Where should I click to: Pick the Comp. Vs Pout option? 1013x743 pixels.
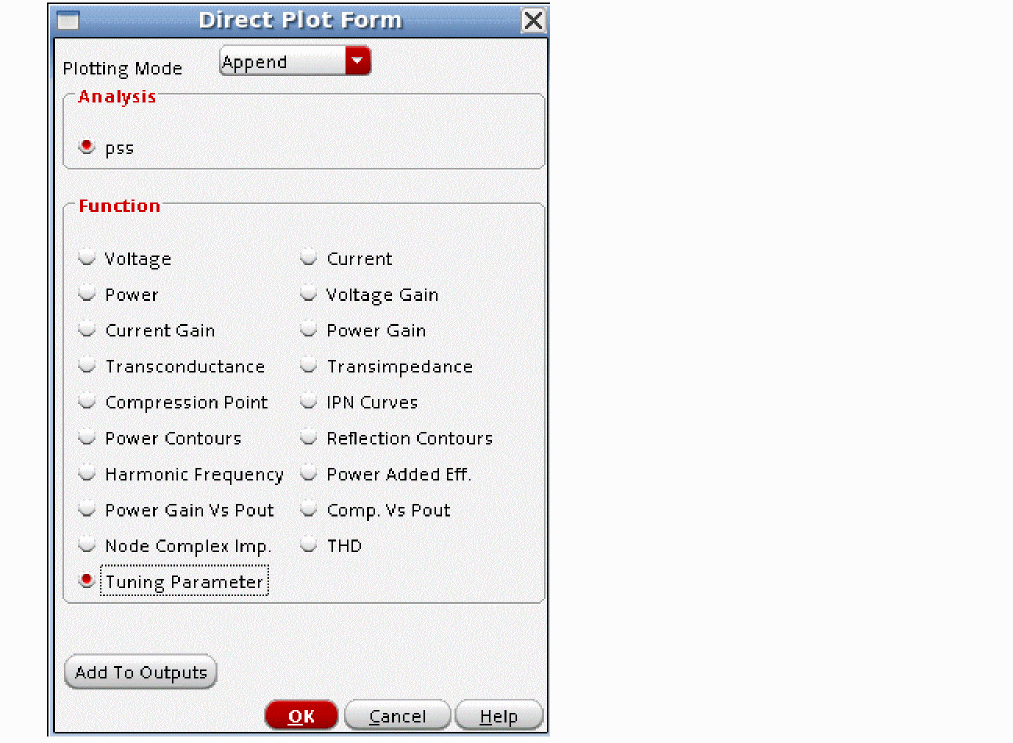coord(309,509)
